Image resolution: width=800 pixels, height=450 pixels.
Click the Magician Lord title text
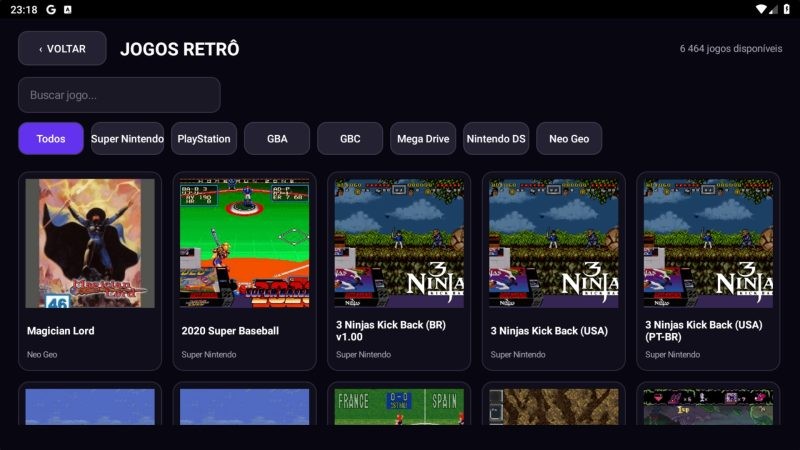[61, 331]
